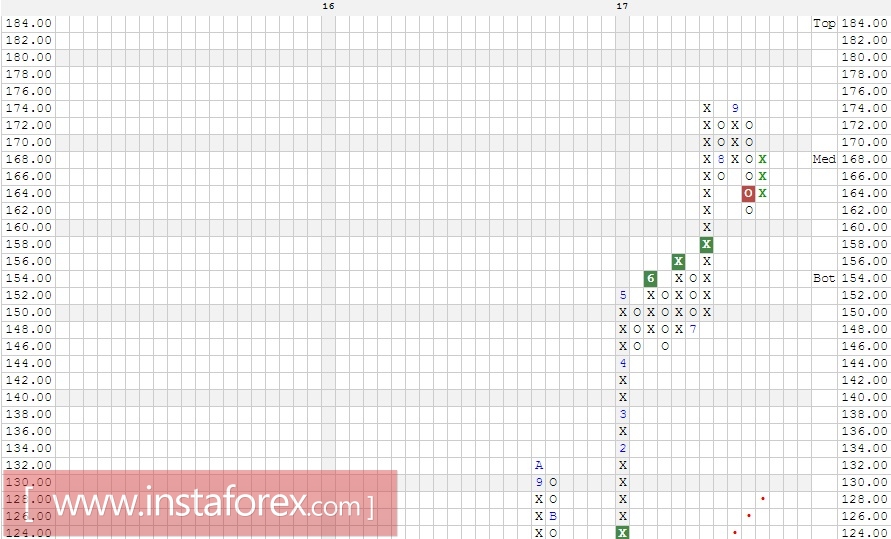Click 144.00 on the right price axis

[864, 363]
